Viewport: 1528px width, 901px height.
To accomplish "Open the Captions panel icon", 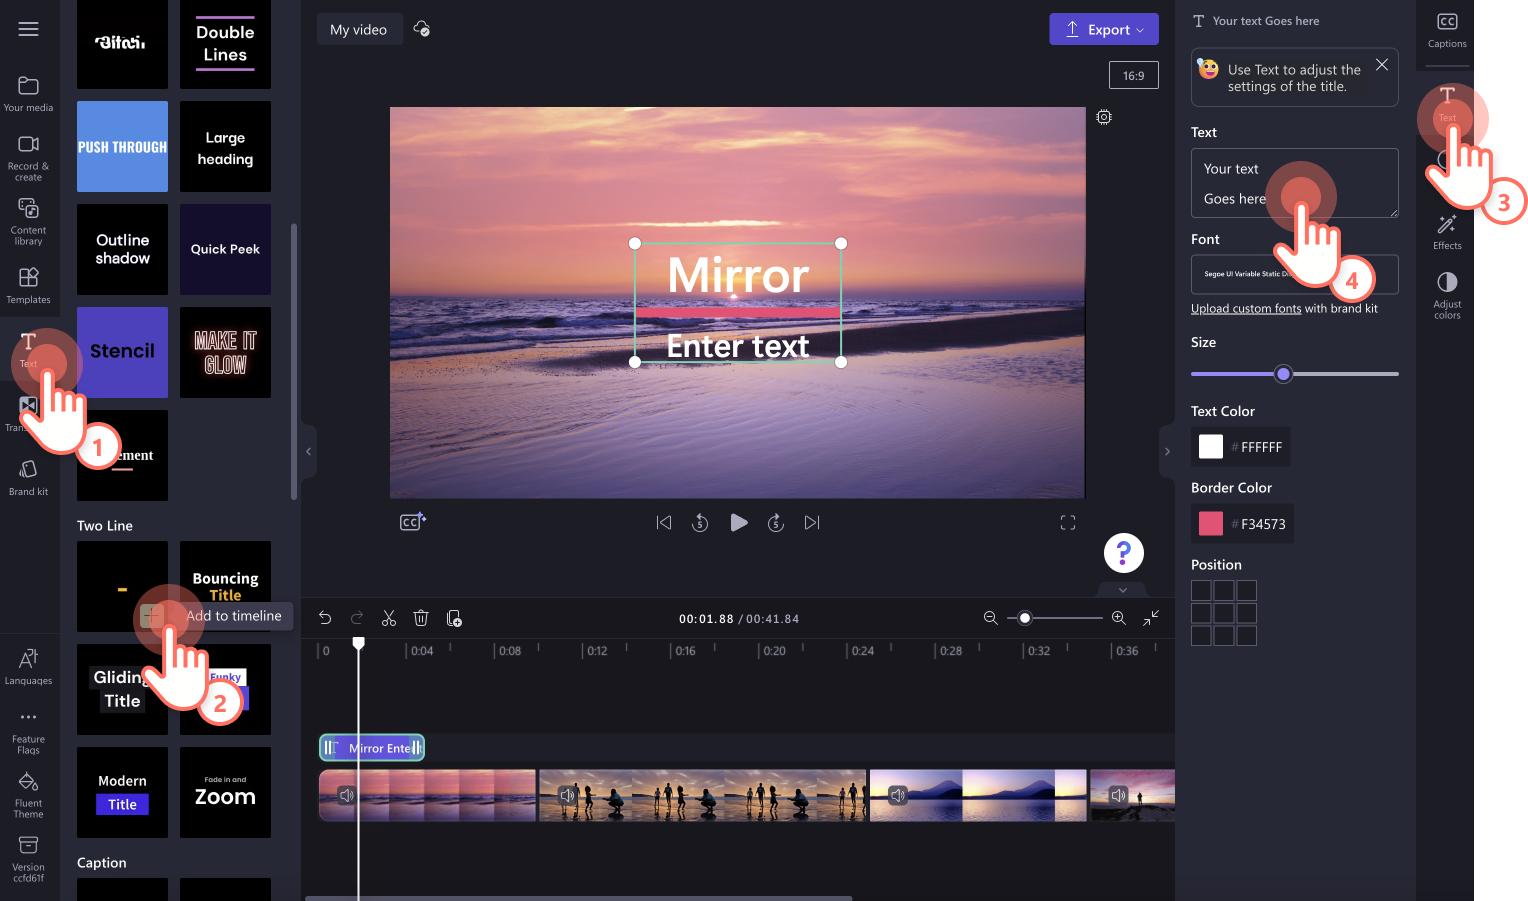I will (x=1446, y=30).
